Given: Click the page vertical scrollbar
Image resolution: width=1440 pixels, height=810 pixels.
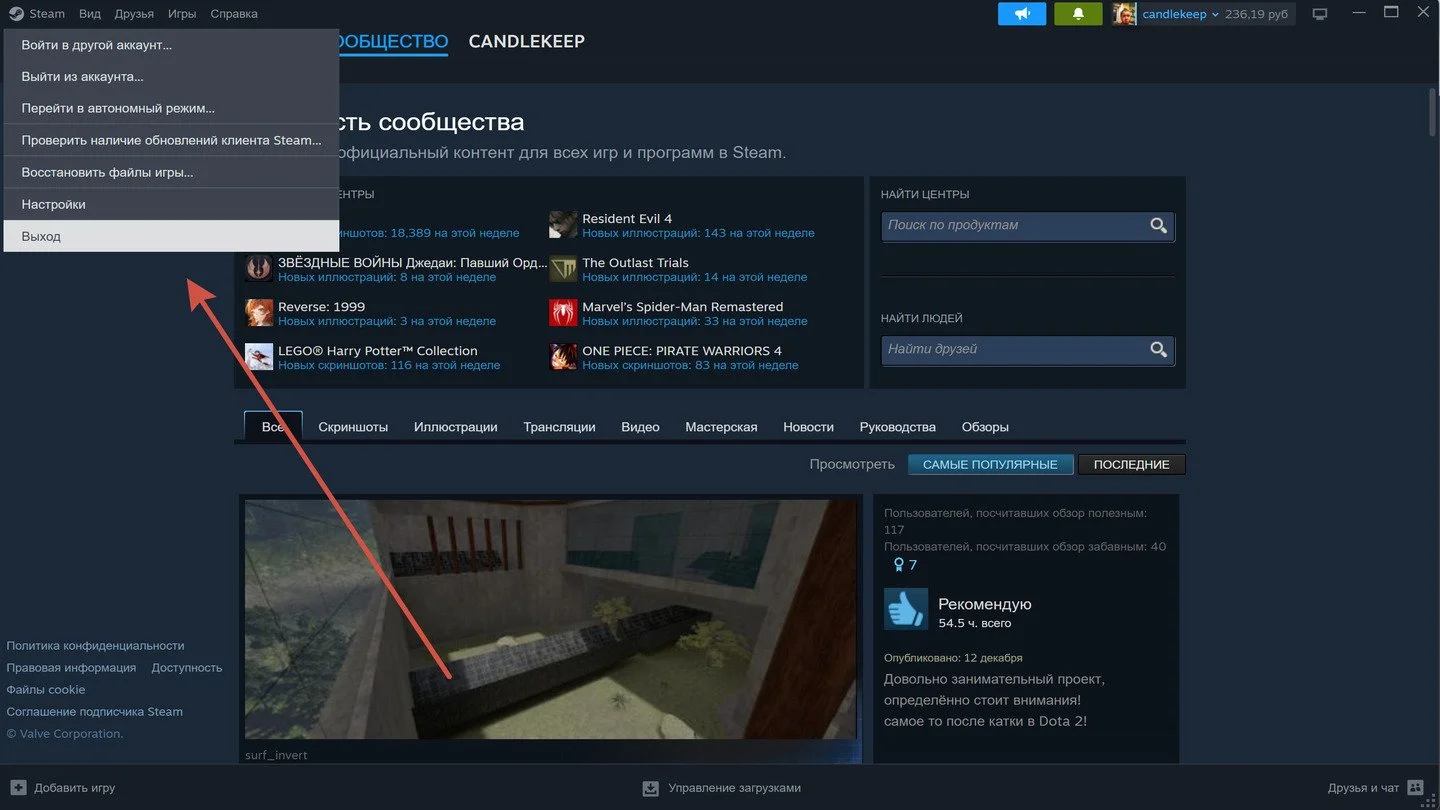Looking at the screenshot, I should tap(1431, 110).
